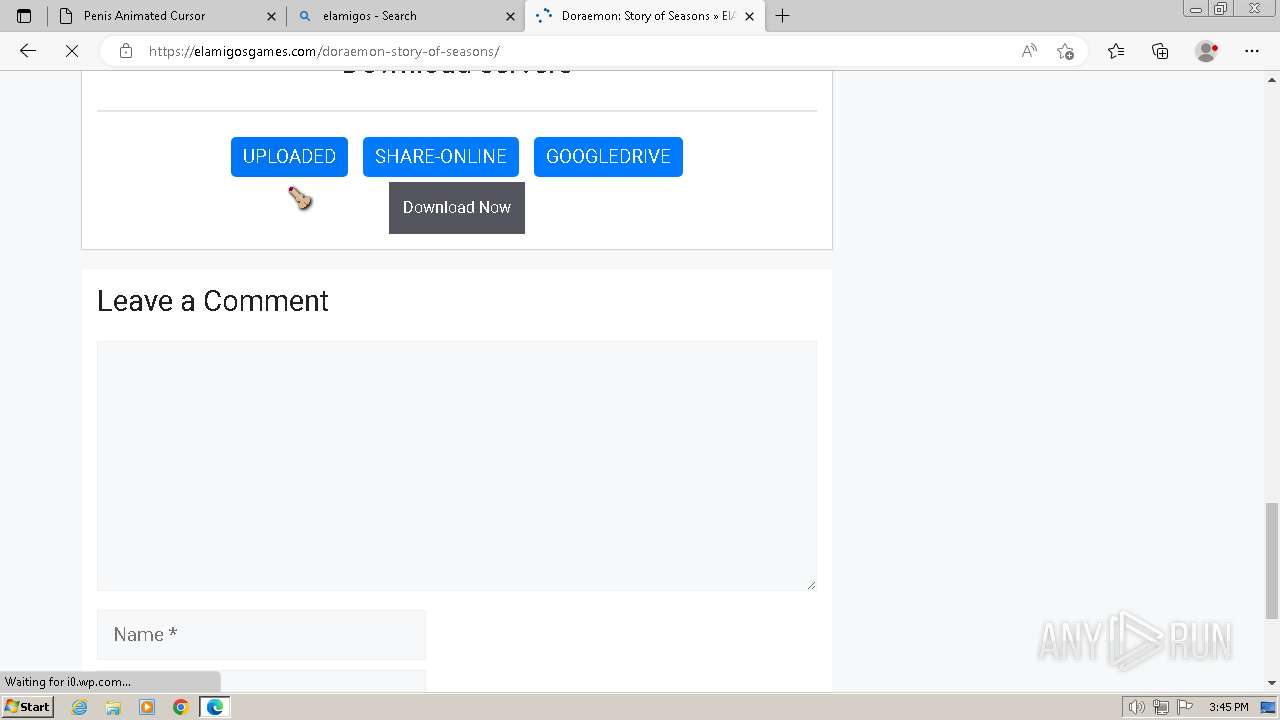Image resolution: width=1280 pixels, height=720 pixels.
Task: Click the SHARE-ONLINE download server button
Action: (x=441, y=157)
